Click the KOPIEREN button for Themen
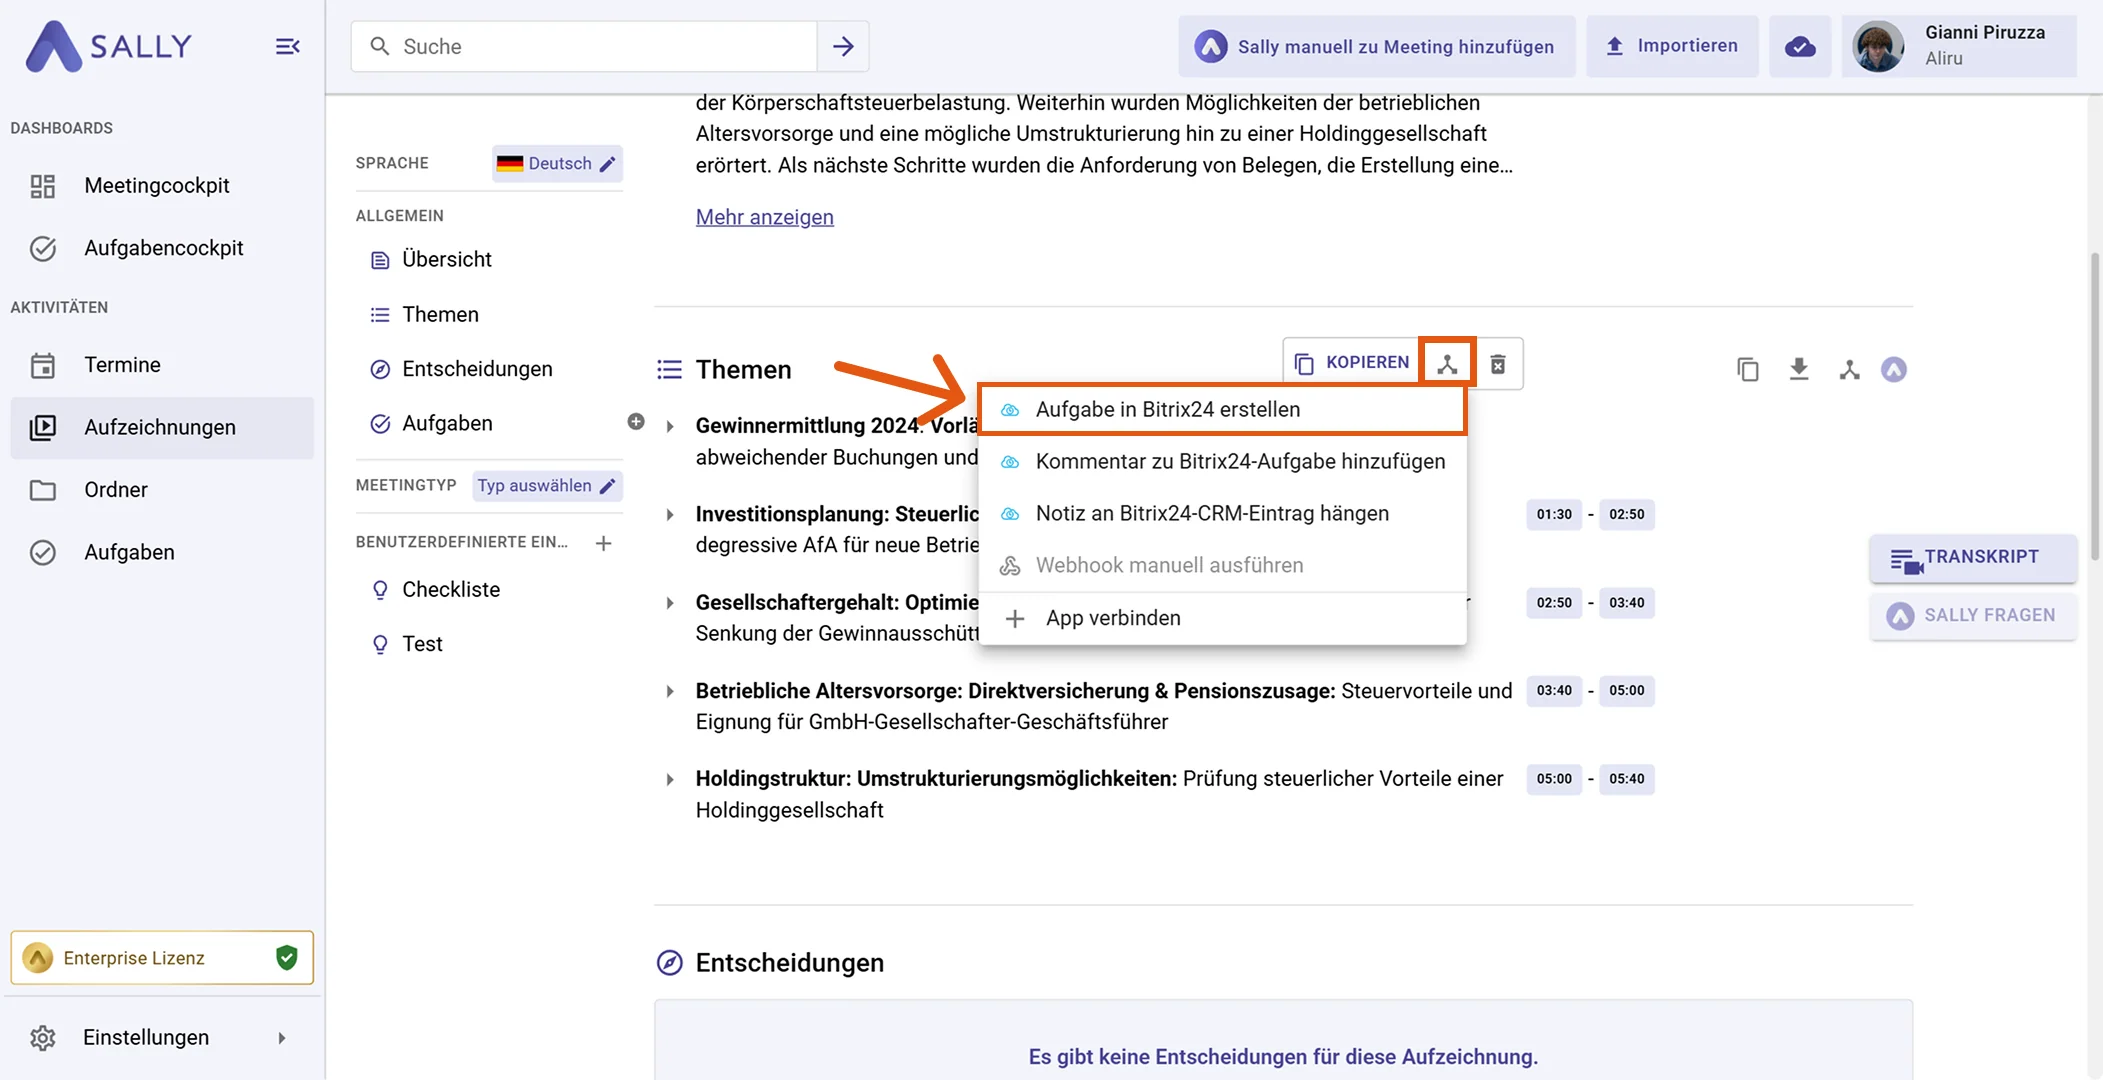This screenshot has height=1080, width=2103. pyautogui.click(x=1352, y=363)
